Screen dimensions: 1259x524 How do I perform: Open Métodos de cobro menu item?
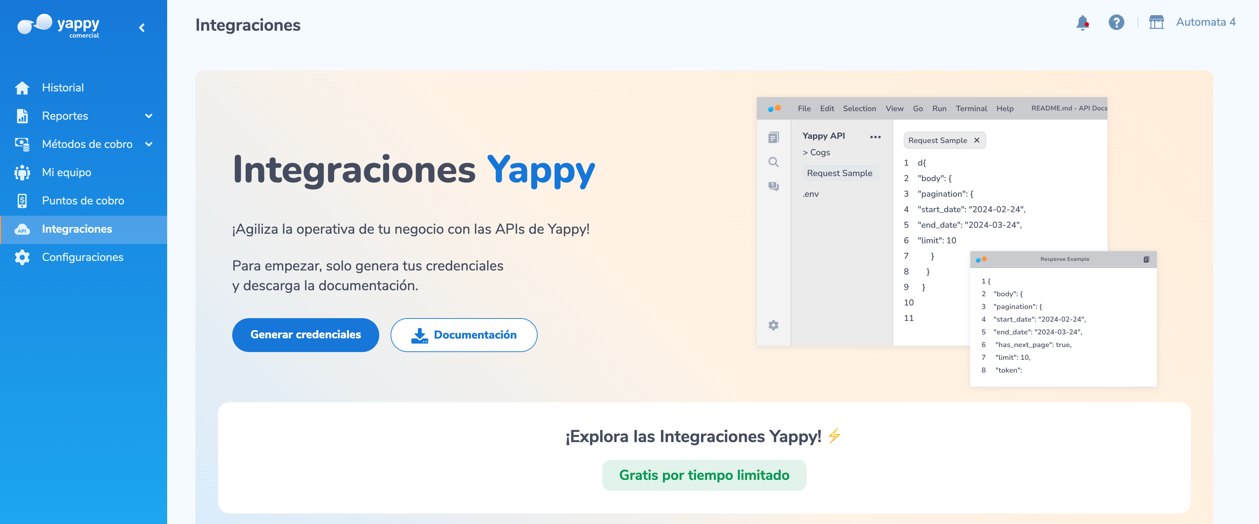83,144
